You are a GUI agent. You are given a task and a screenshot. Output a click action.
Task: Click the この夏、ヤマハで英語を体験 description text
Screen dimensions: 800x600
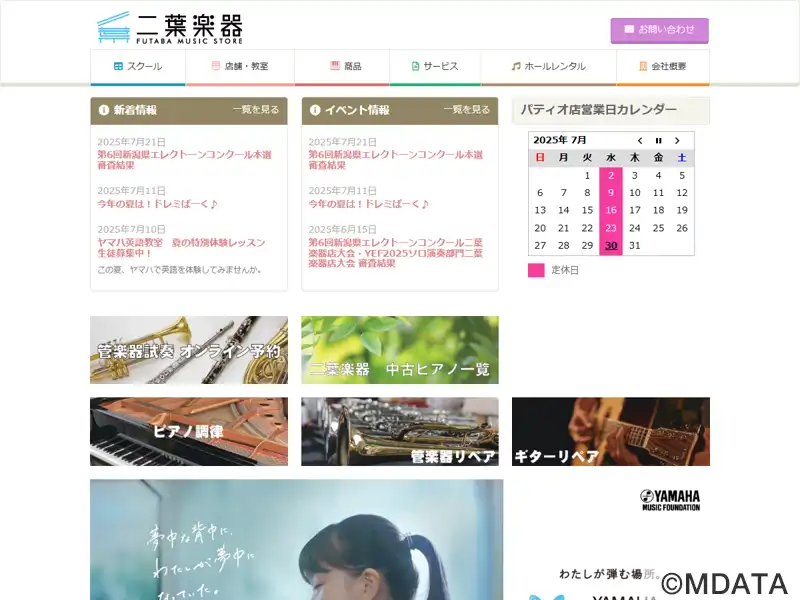[x=180, y=270]
